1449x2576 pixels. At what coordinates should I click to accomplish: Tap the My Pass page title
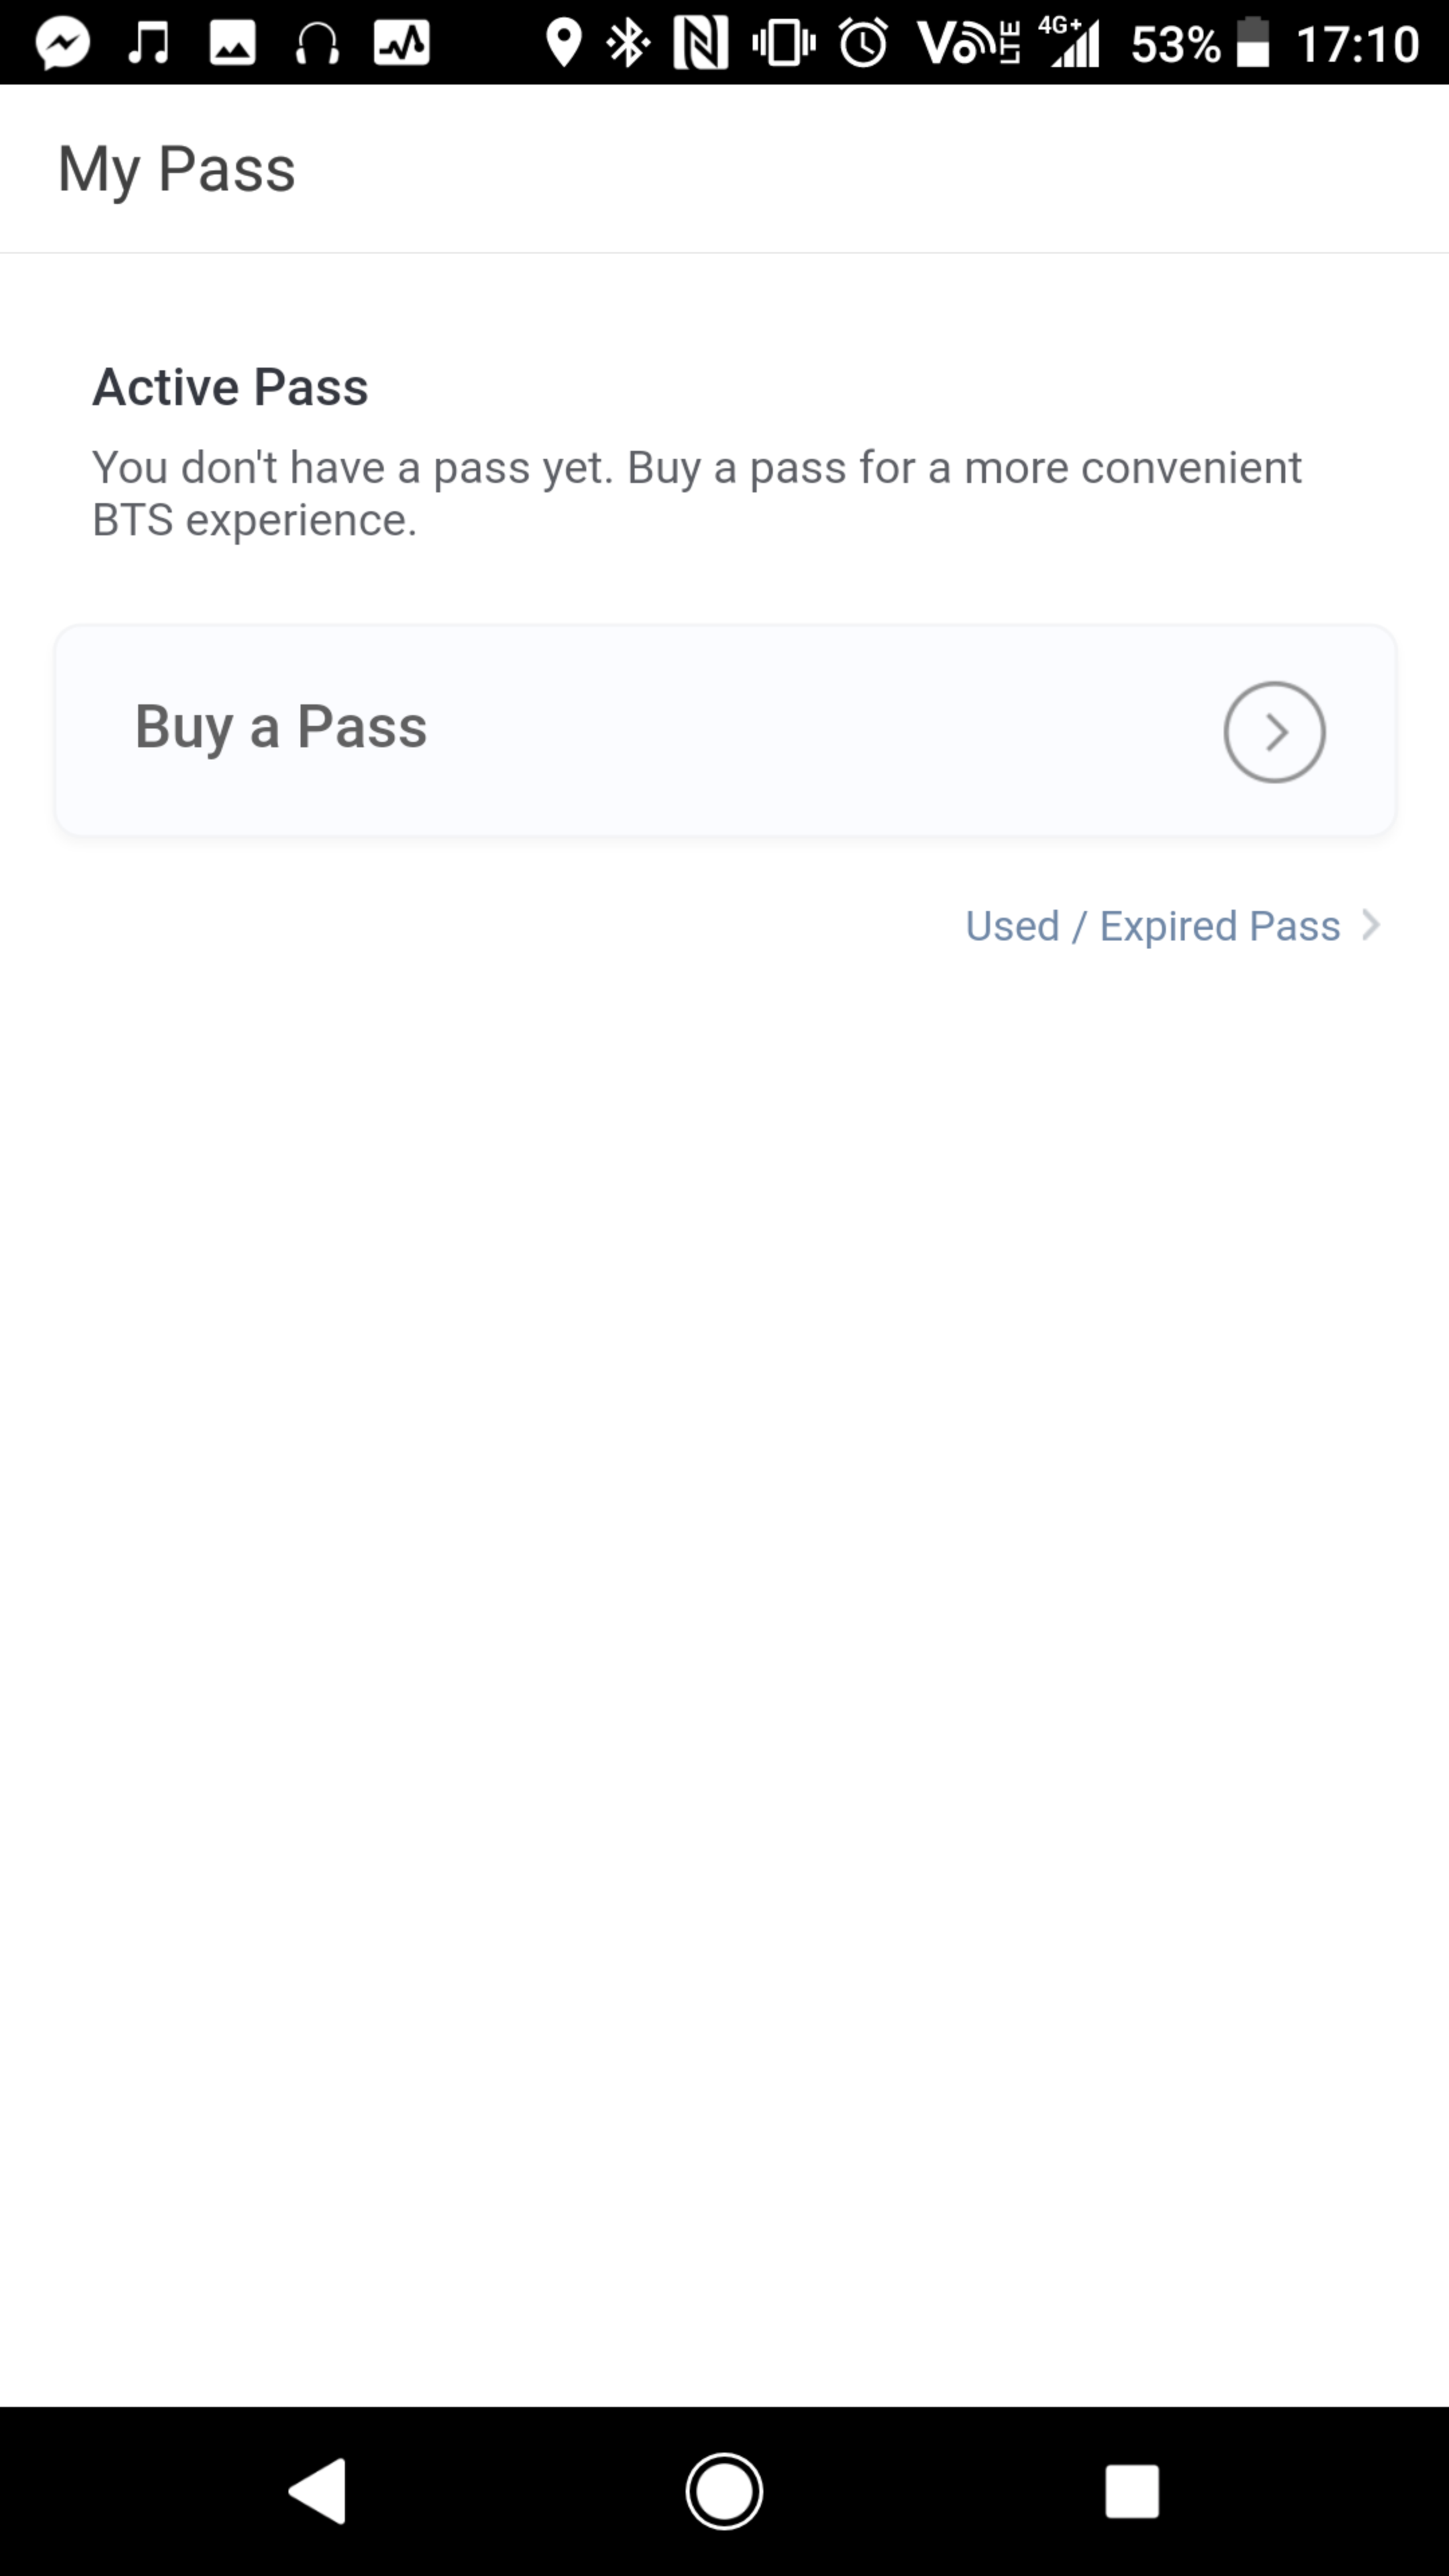tap(176, 168)
